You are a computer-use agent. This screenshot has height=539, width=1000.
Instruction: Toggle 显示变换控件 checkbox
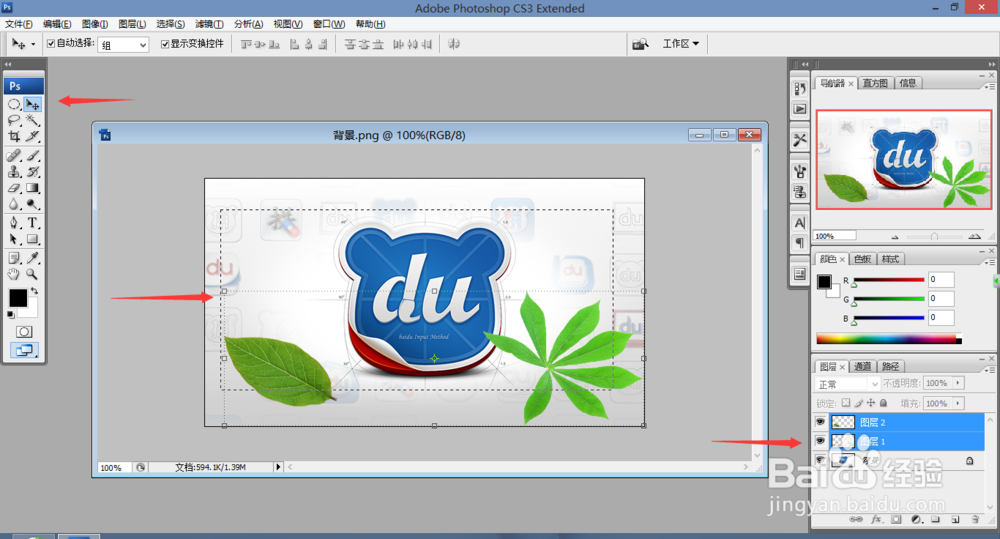tap(165, 43)
